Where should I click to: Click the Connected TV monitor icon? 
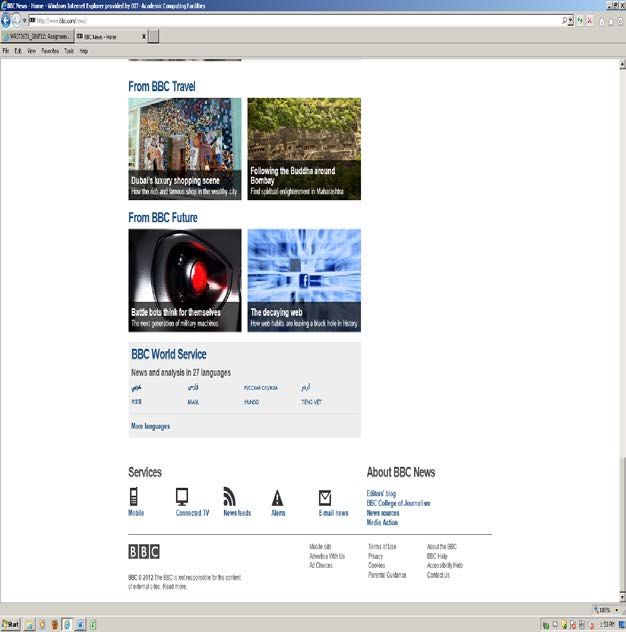pyautogui.click(x=182, y=497)
